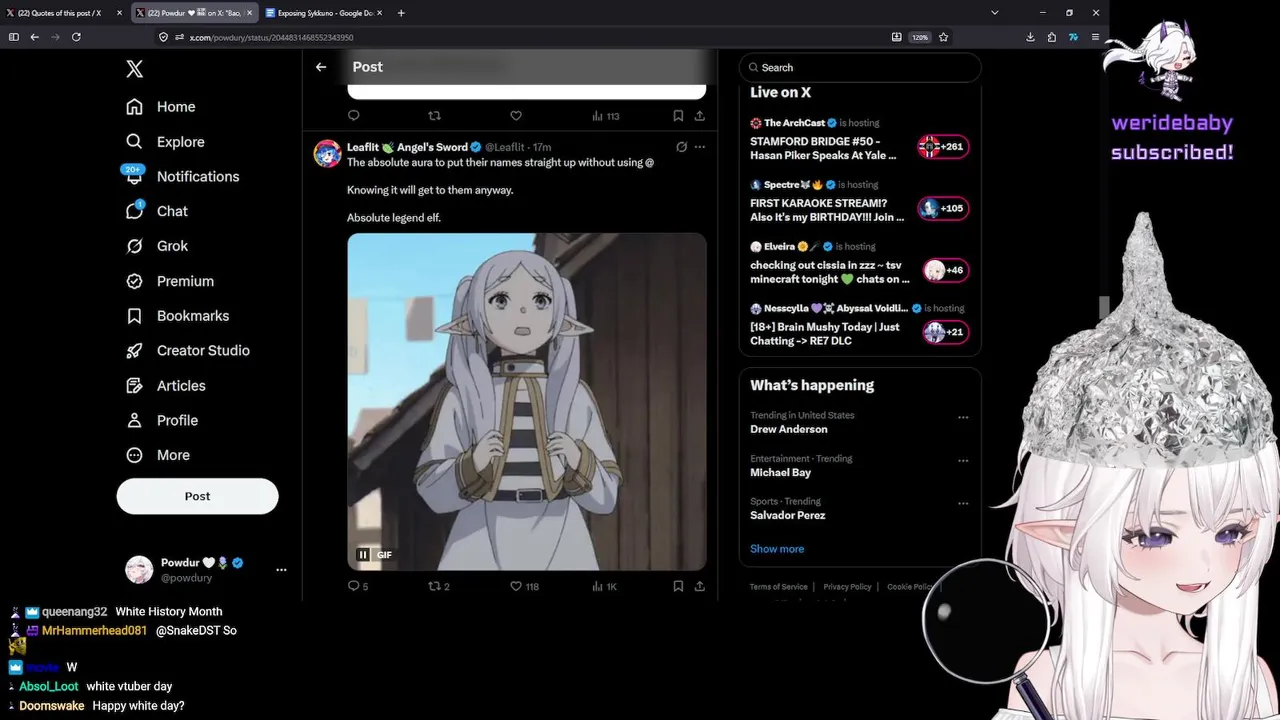
Task: Switch to Exposing Sykkuno Google Docs tab
Action: click(323, 13)
